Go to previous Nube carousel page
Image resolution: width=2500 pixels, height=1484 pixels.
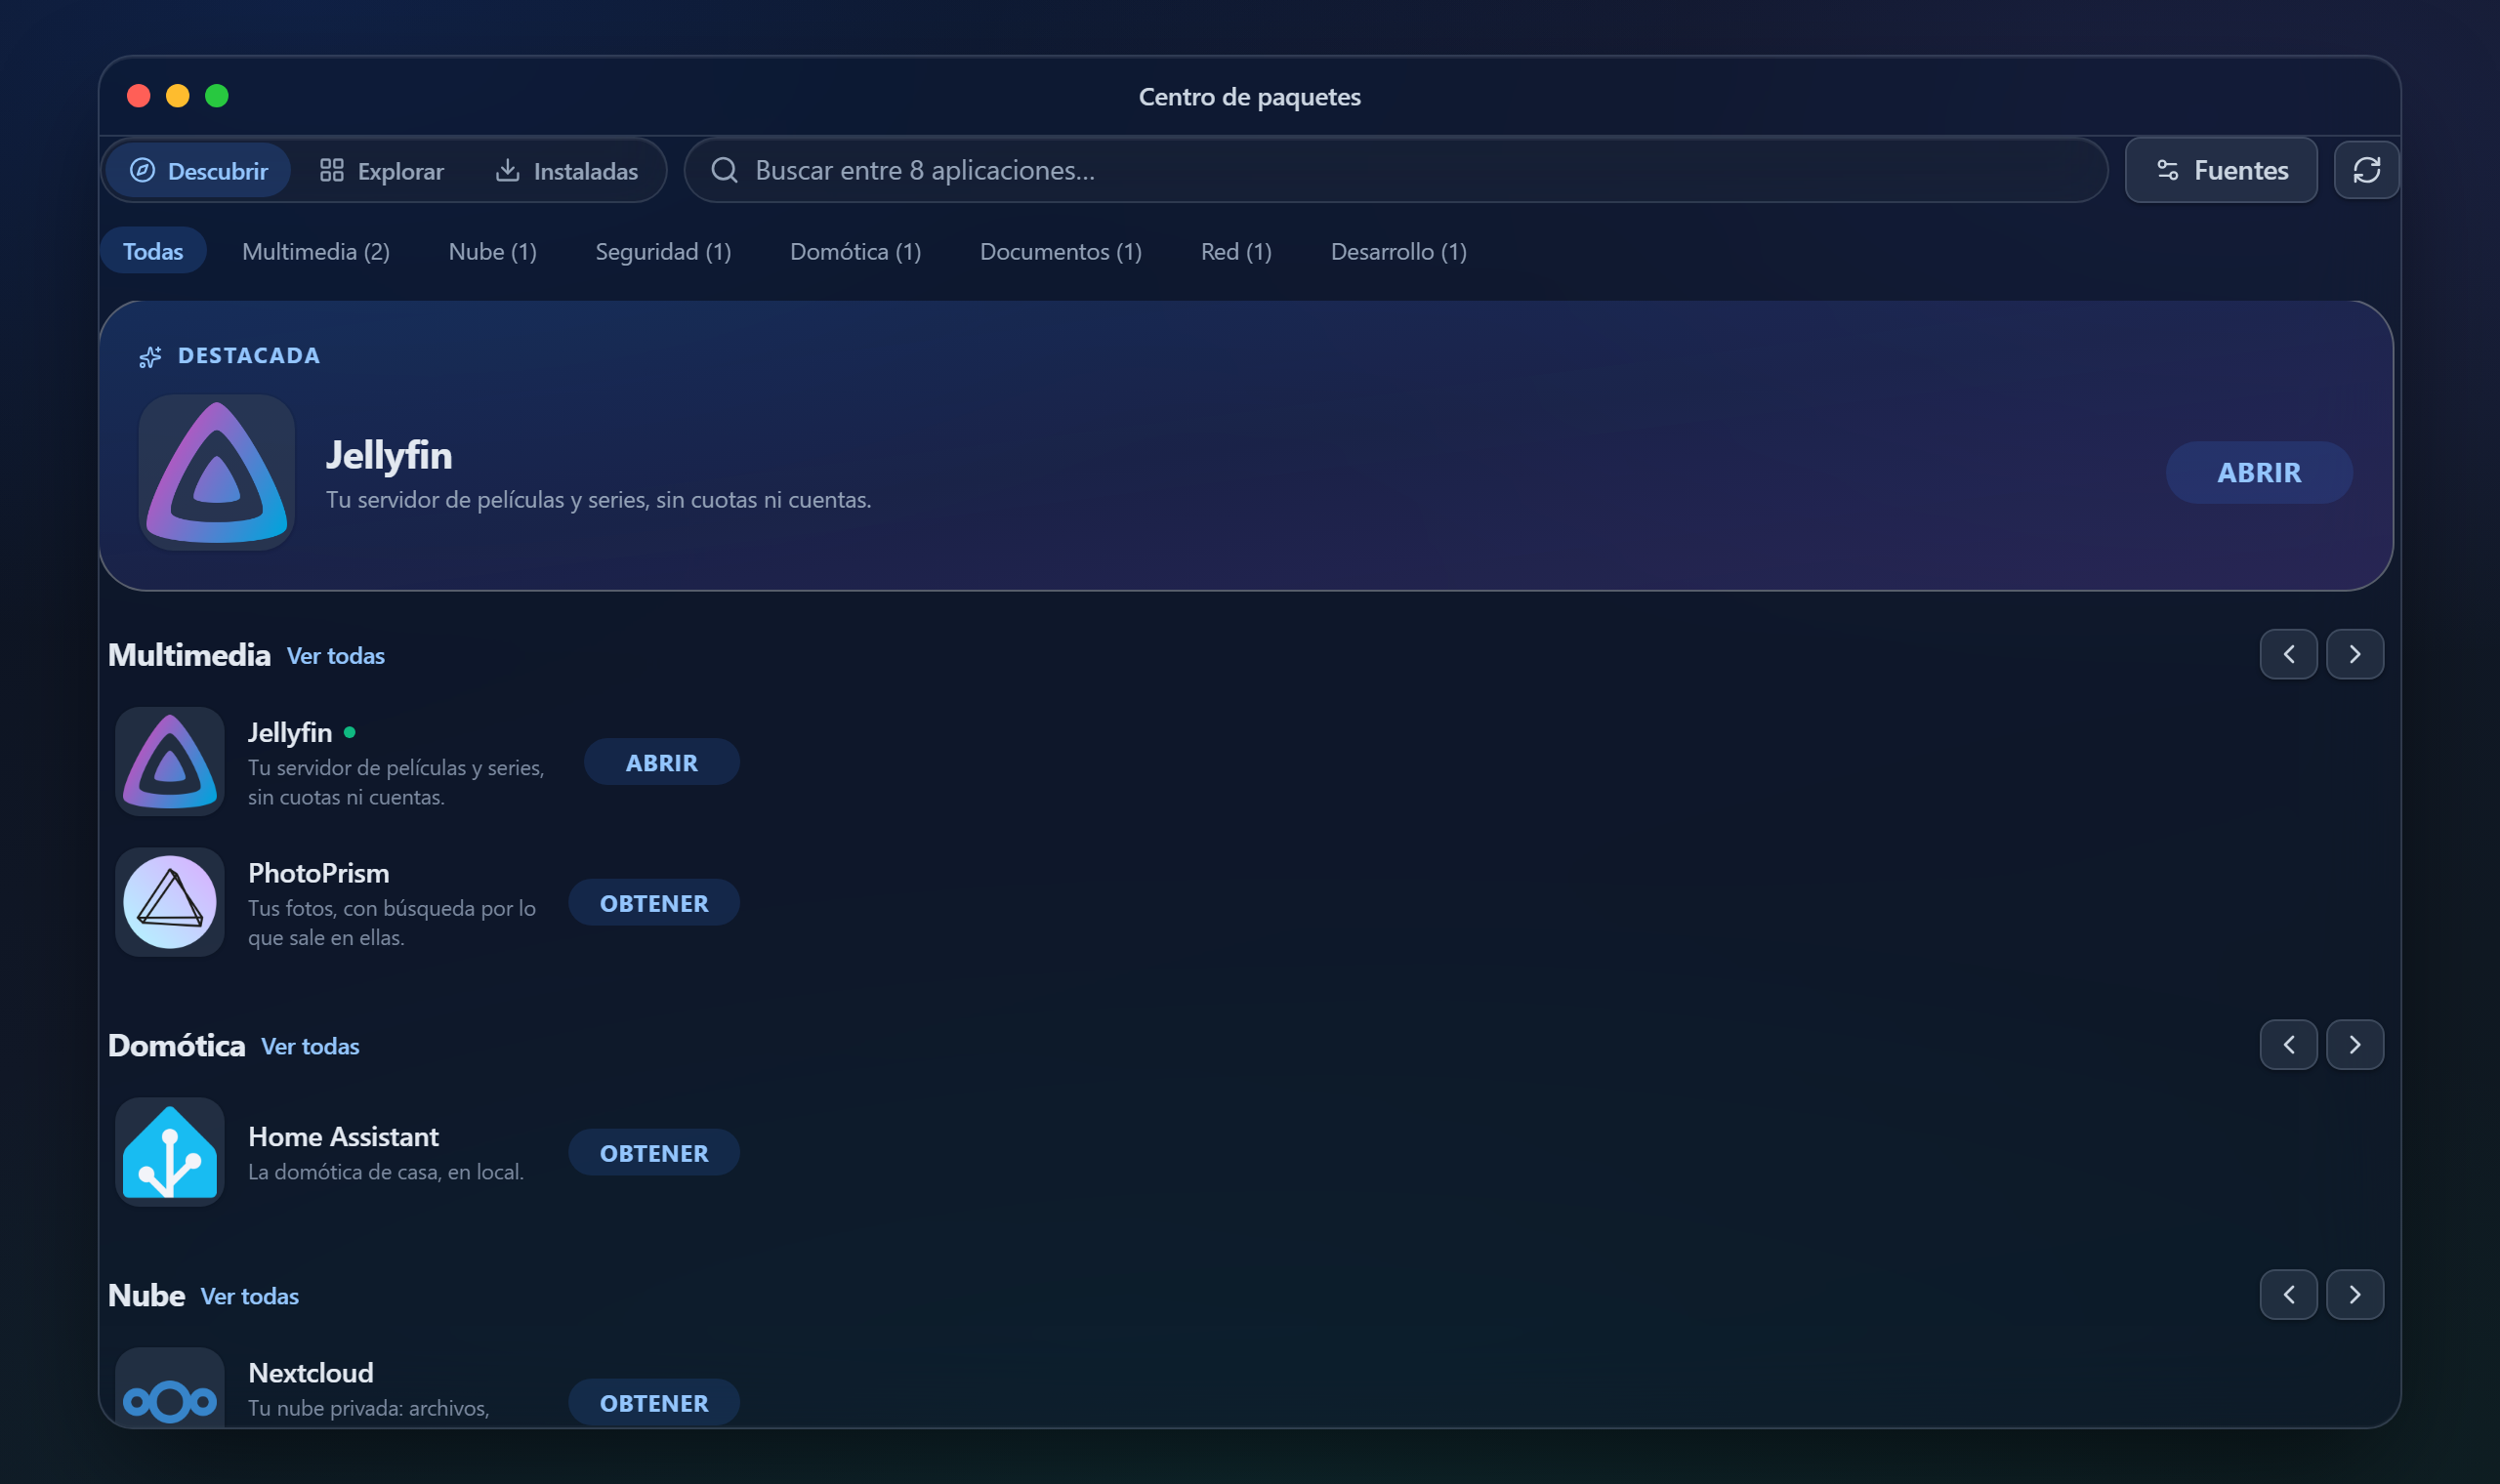point(2288,1295)
